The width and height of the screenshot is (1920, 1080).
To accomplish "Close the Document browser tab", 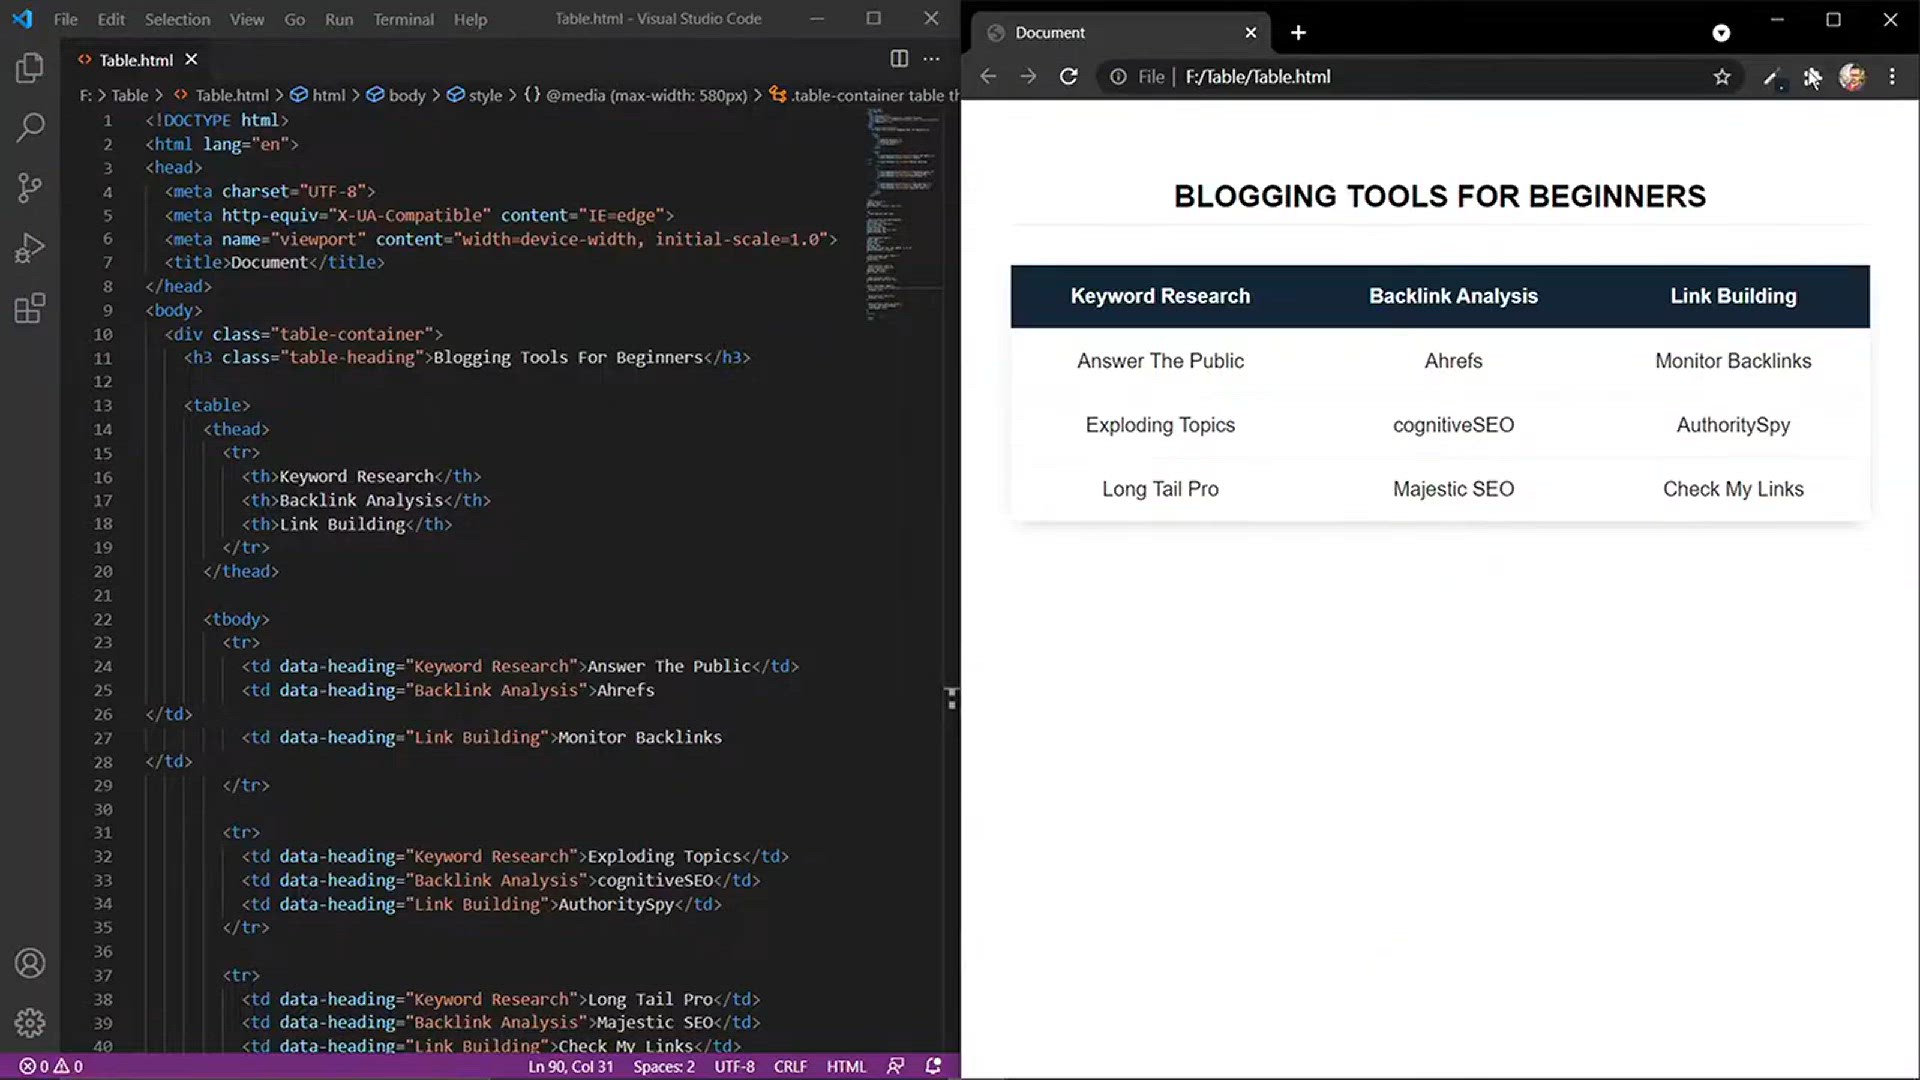I will pos(1251,33).
